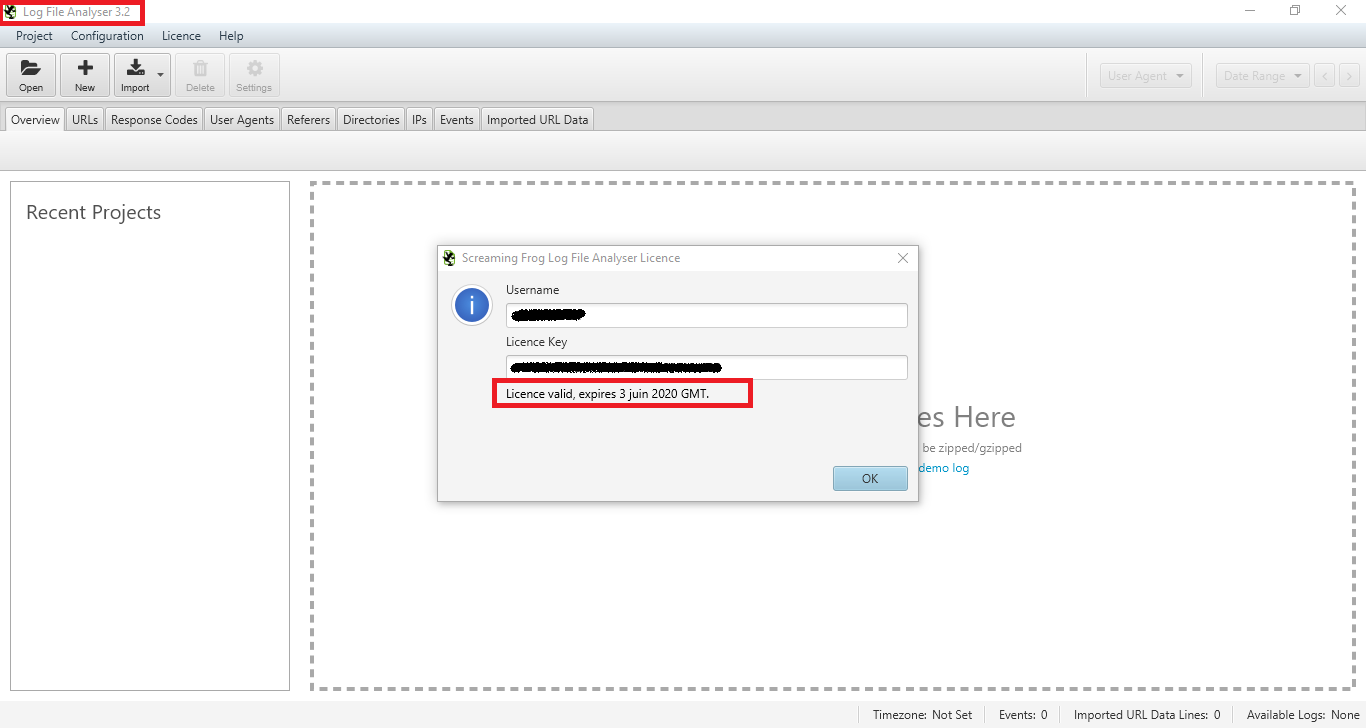Open the Date Range dropdown
The height and width of the screenshot is (728, 1366).
coord(1261,74)
